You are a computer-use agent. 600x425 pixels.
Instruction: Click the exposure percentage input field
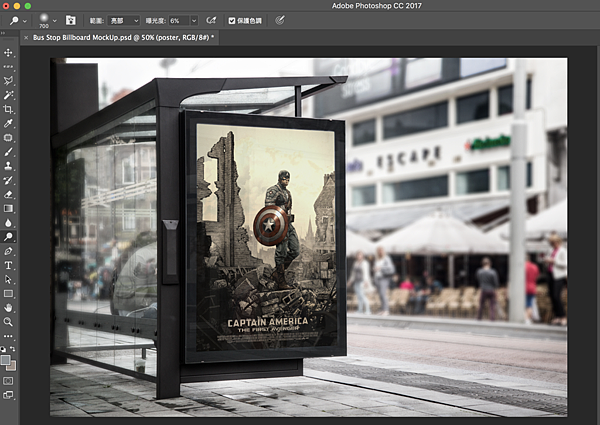(x=178, y=20)
